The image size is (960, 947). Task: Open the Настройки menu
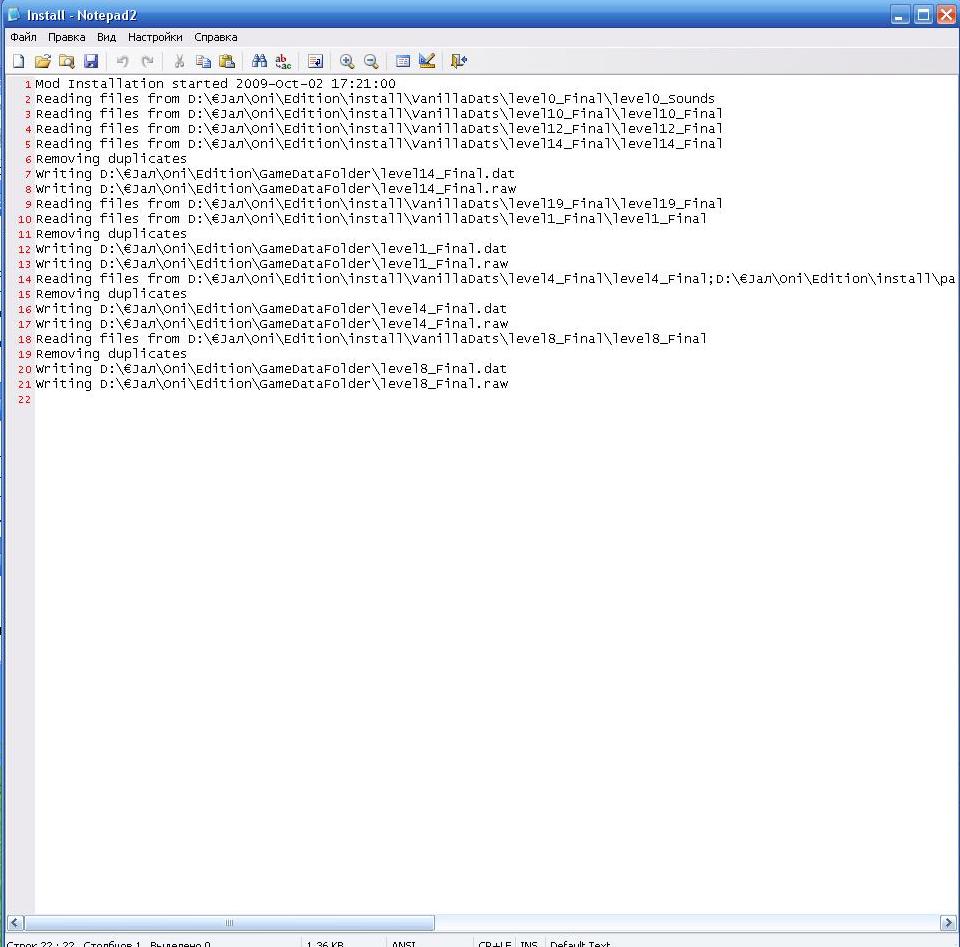tap(155, 37)
